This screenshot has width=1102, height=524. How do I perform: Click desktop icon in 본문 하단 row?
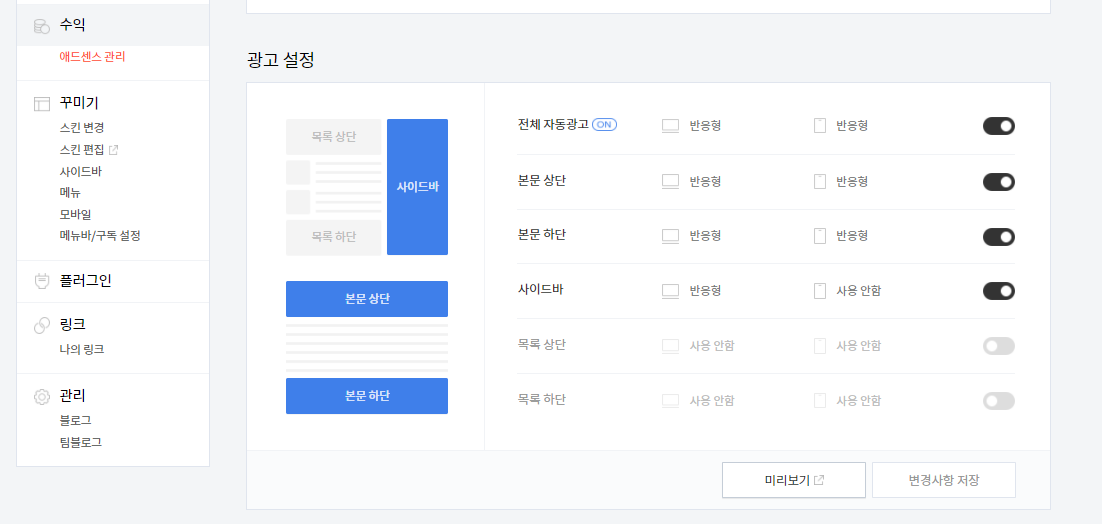click(670, 236)
